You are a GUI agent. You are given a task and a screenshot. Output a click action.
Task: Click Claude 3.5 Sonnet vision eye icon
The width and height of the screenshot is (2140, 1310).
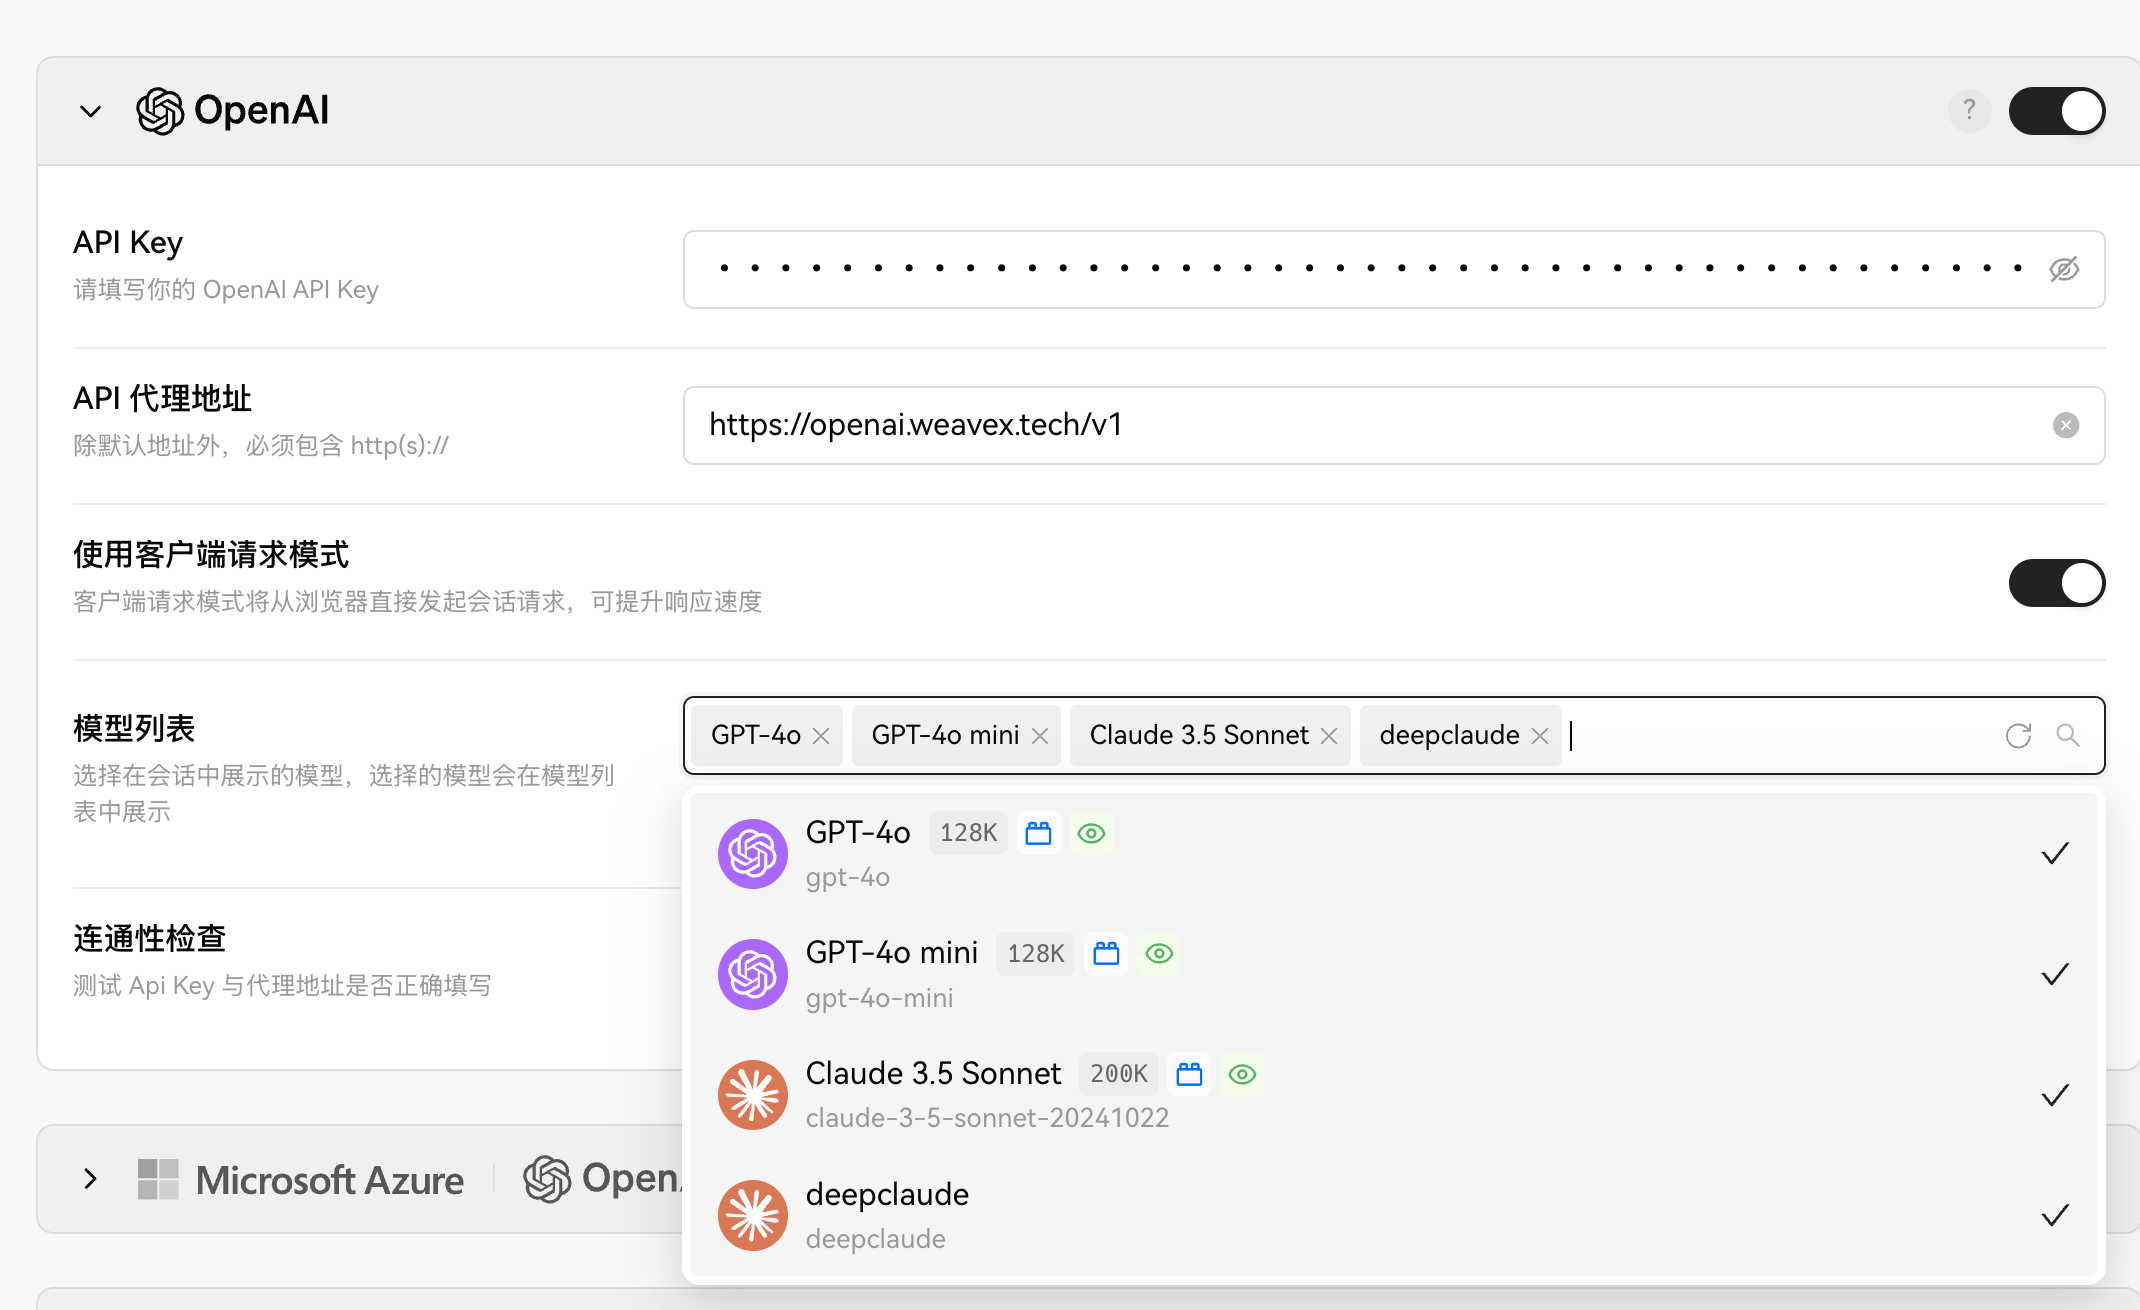[1242, 1074]
